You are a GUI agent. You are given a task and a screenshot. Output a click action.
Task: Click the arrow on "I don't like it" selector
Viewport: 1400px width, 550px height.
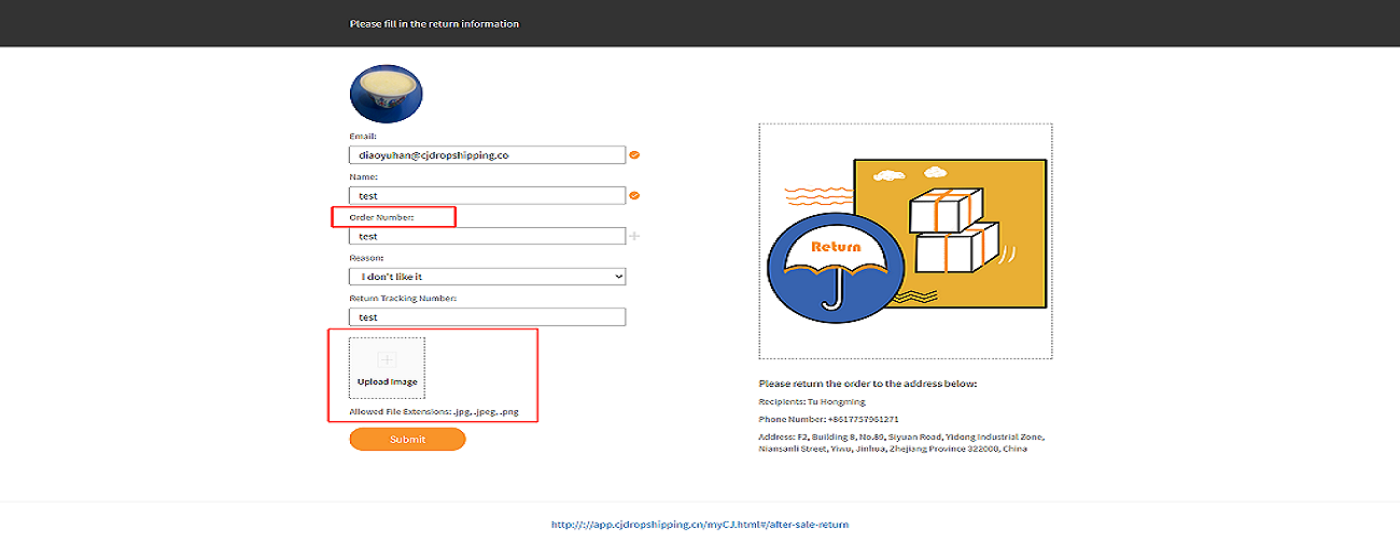tap(618, 276)
